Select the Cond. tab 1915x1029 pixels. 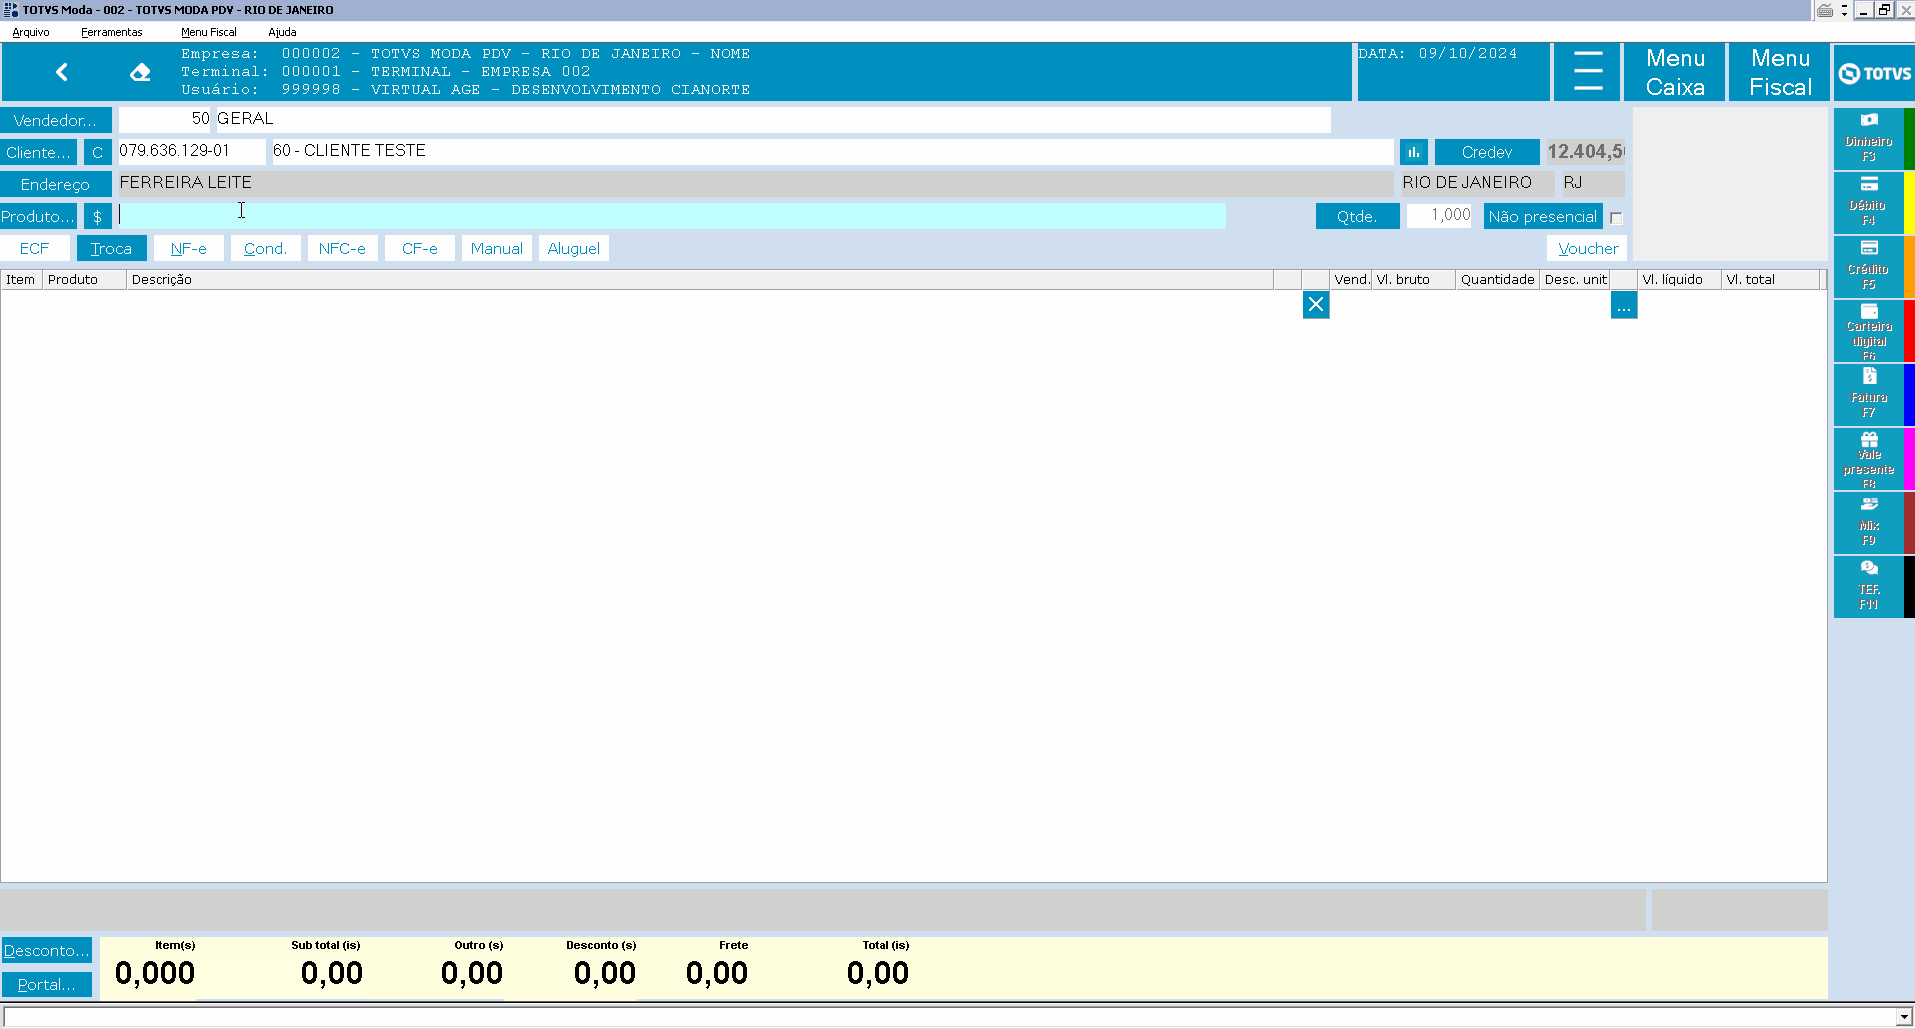[x=266, y=248]
